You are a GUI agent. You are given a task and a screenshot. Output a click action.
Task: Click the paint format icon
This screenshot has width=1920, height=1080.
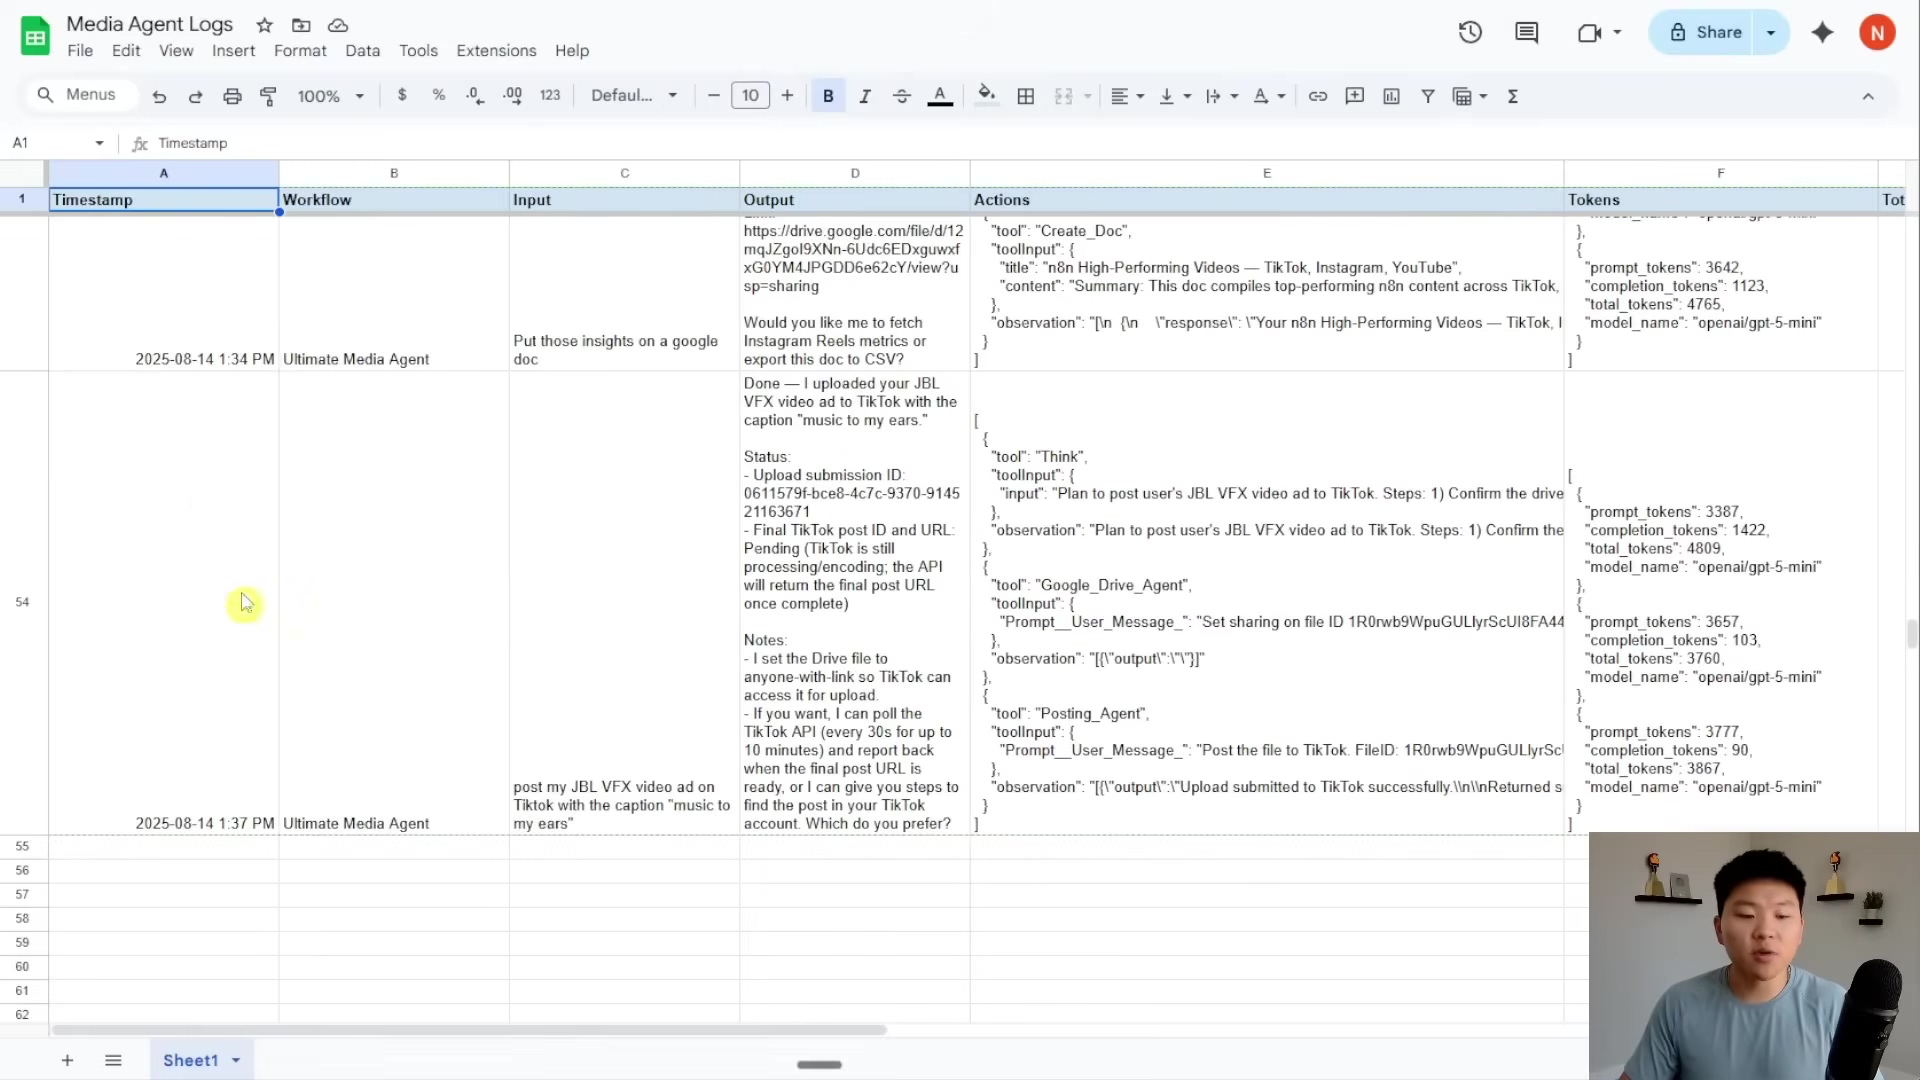268,96
